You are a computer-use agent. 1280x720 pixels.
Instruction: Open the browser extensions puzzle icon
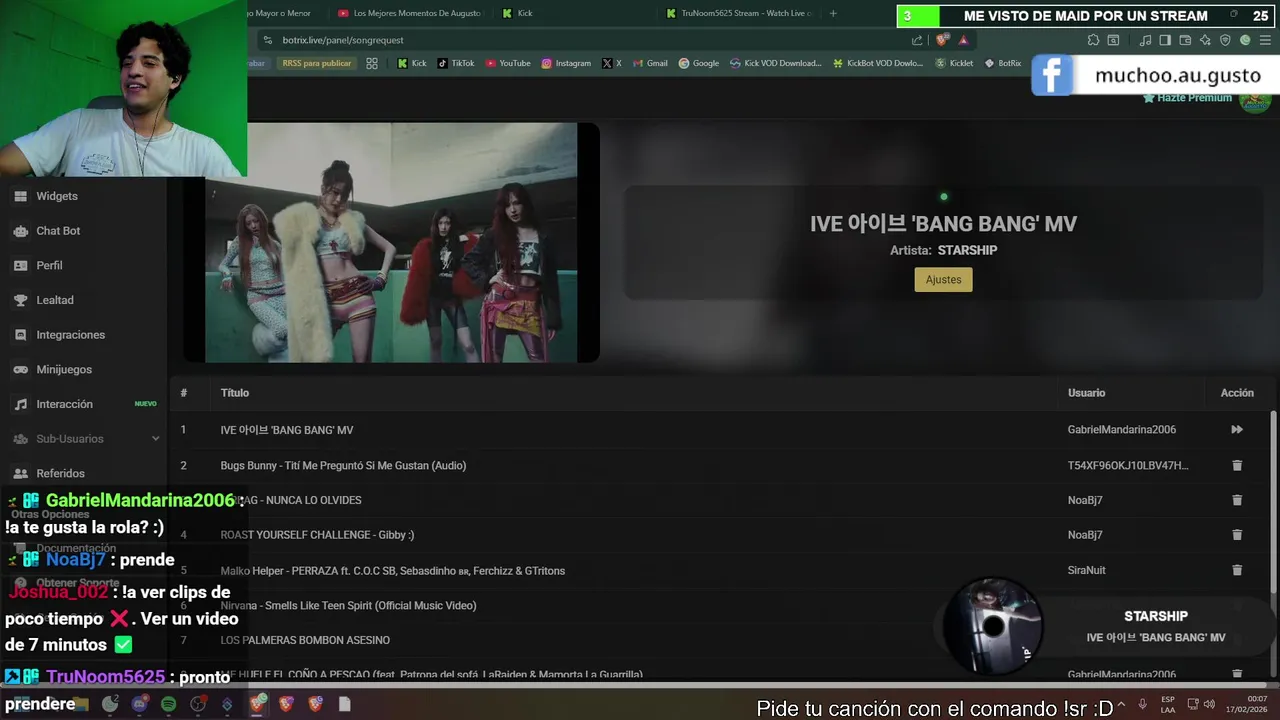tap(1094, 40)
